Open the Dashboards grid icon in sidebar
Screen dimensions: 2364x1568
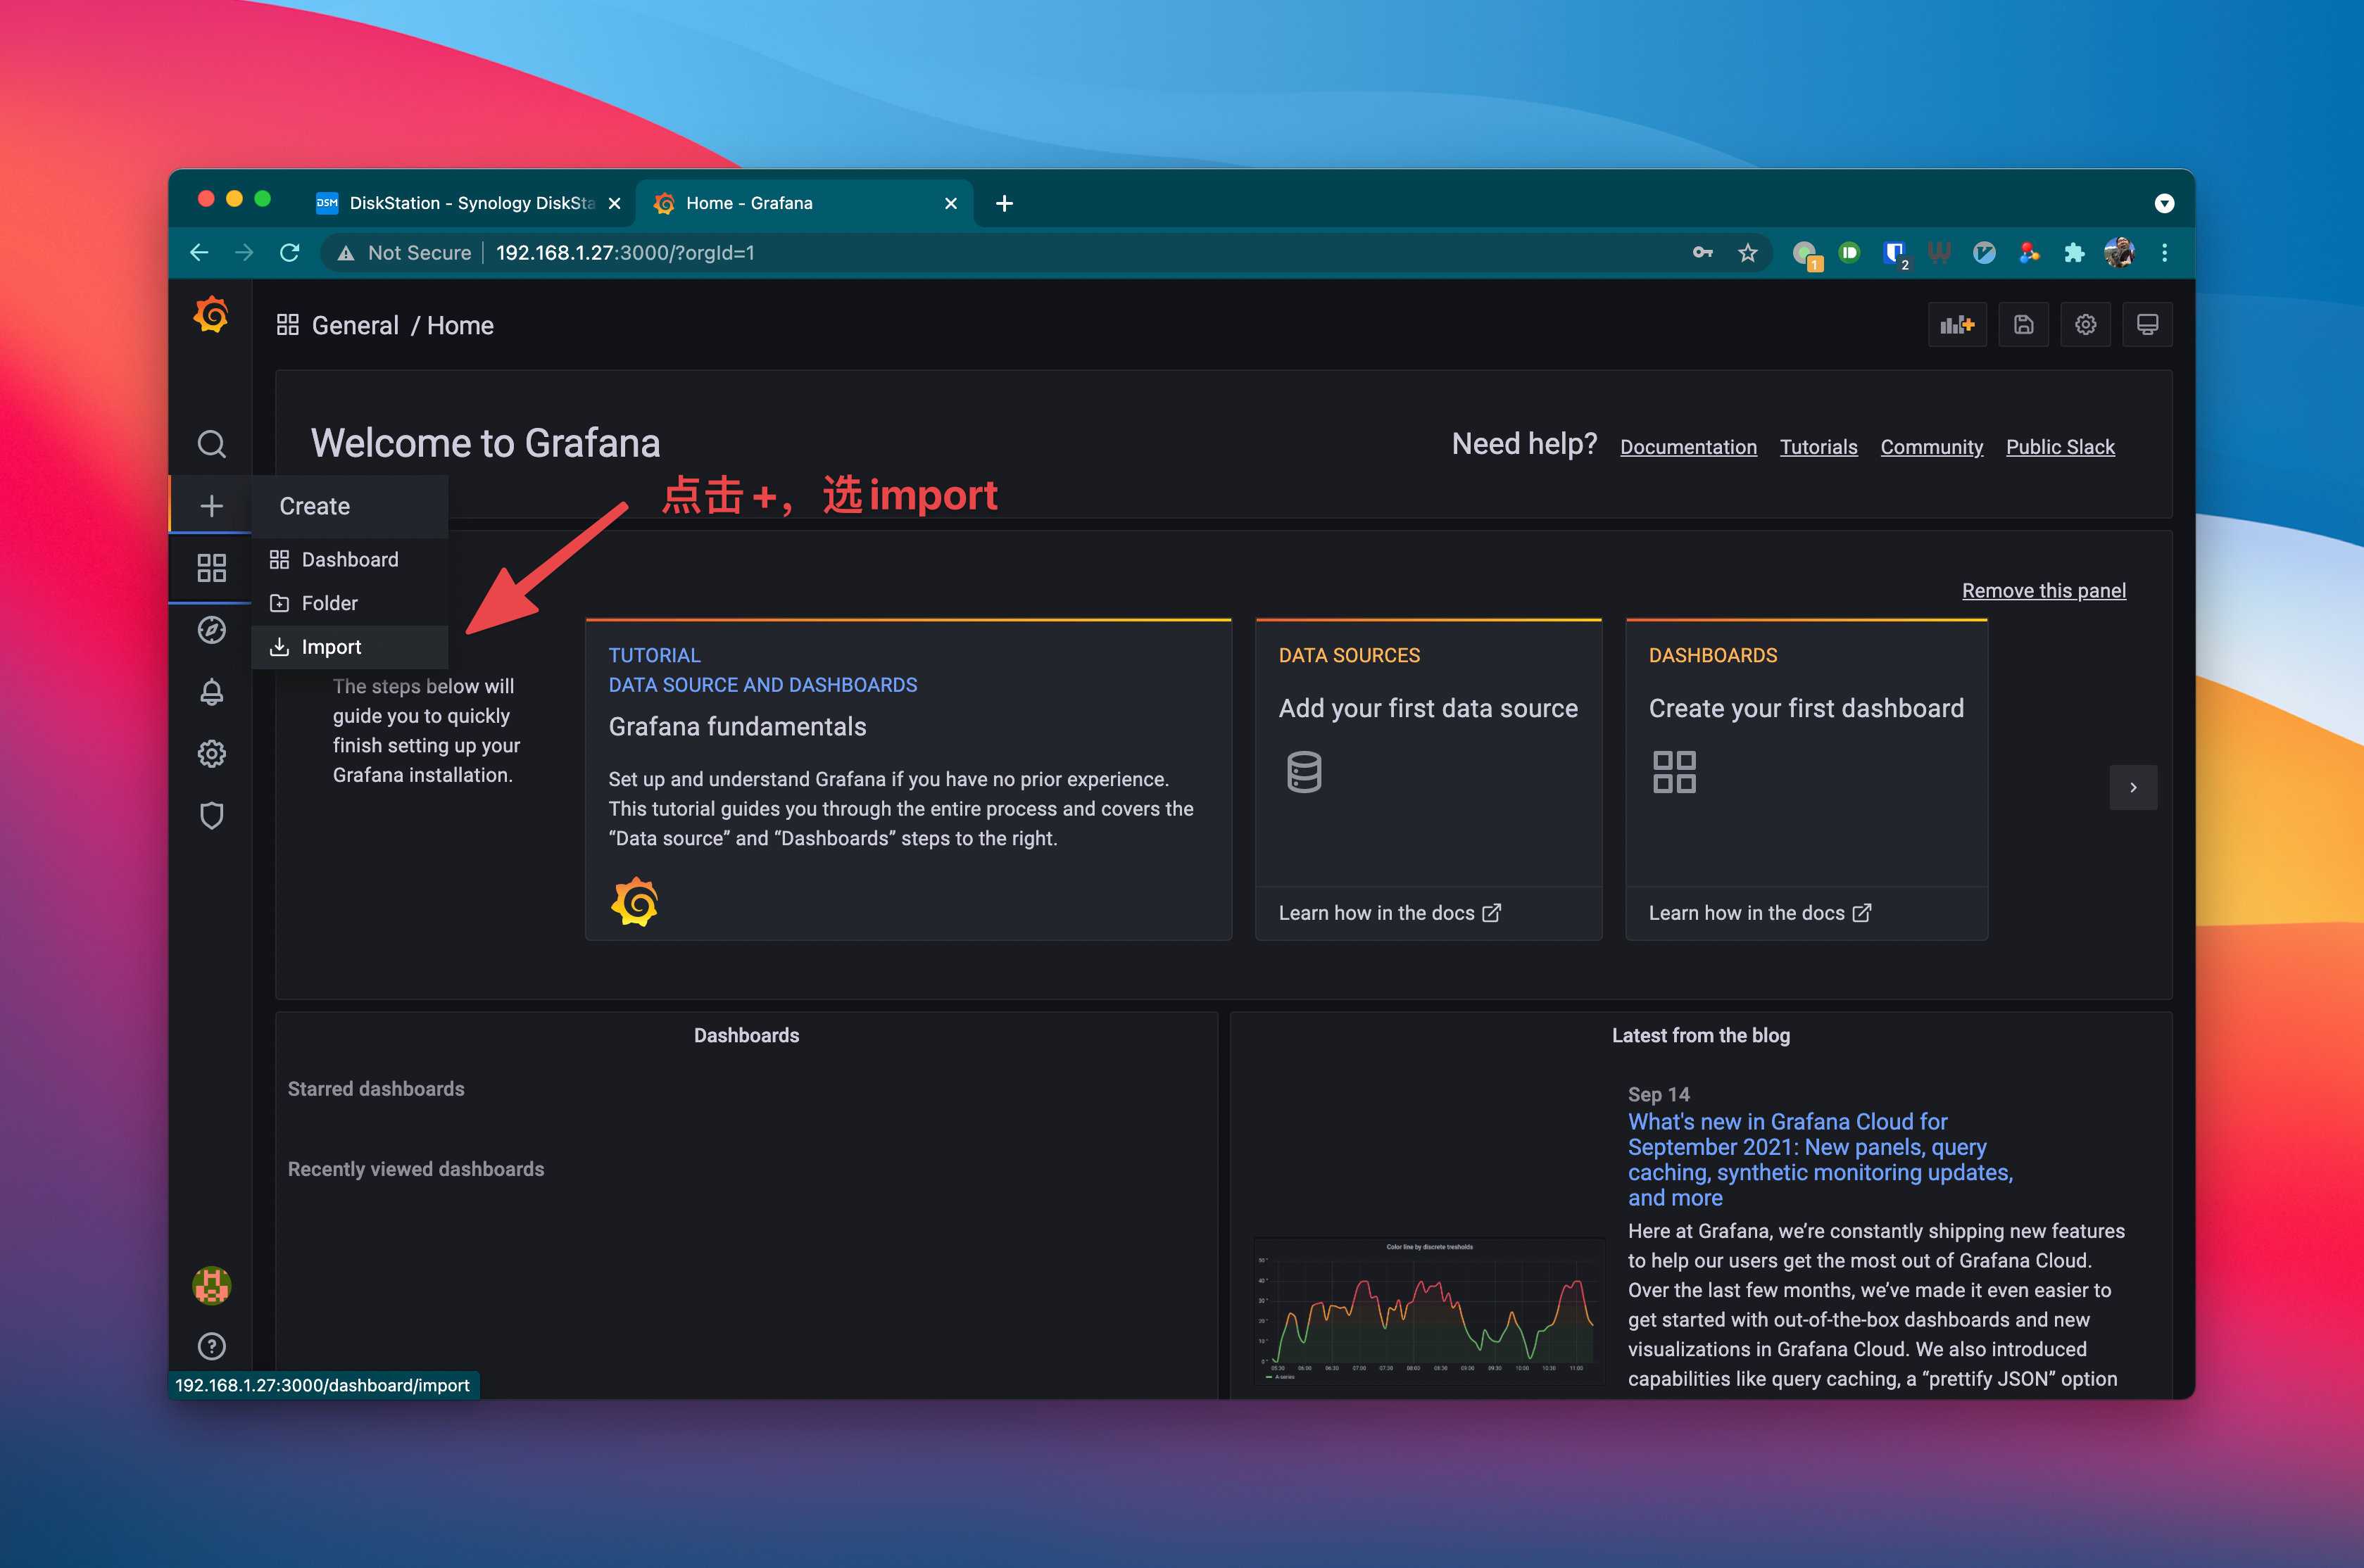click(x=211, y=568)
